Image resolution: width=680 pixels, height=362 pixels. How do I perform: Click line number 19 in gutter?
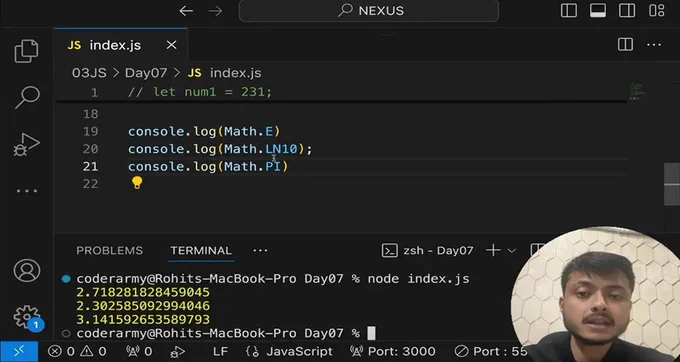coord(90,131)
